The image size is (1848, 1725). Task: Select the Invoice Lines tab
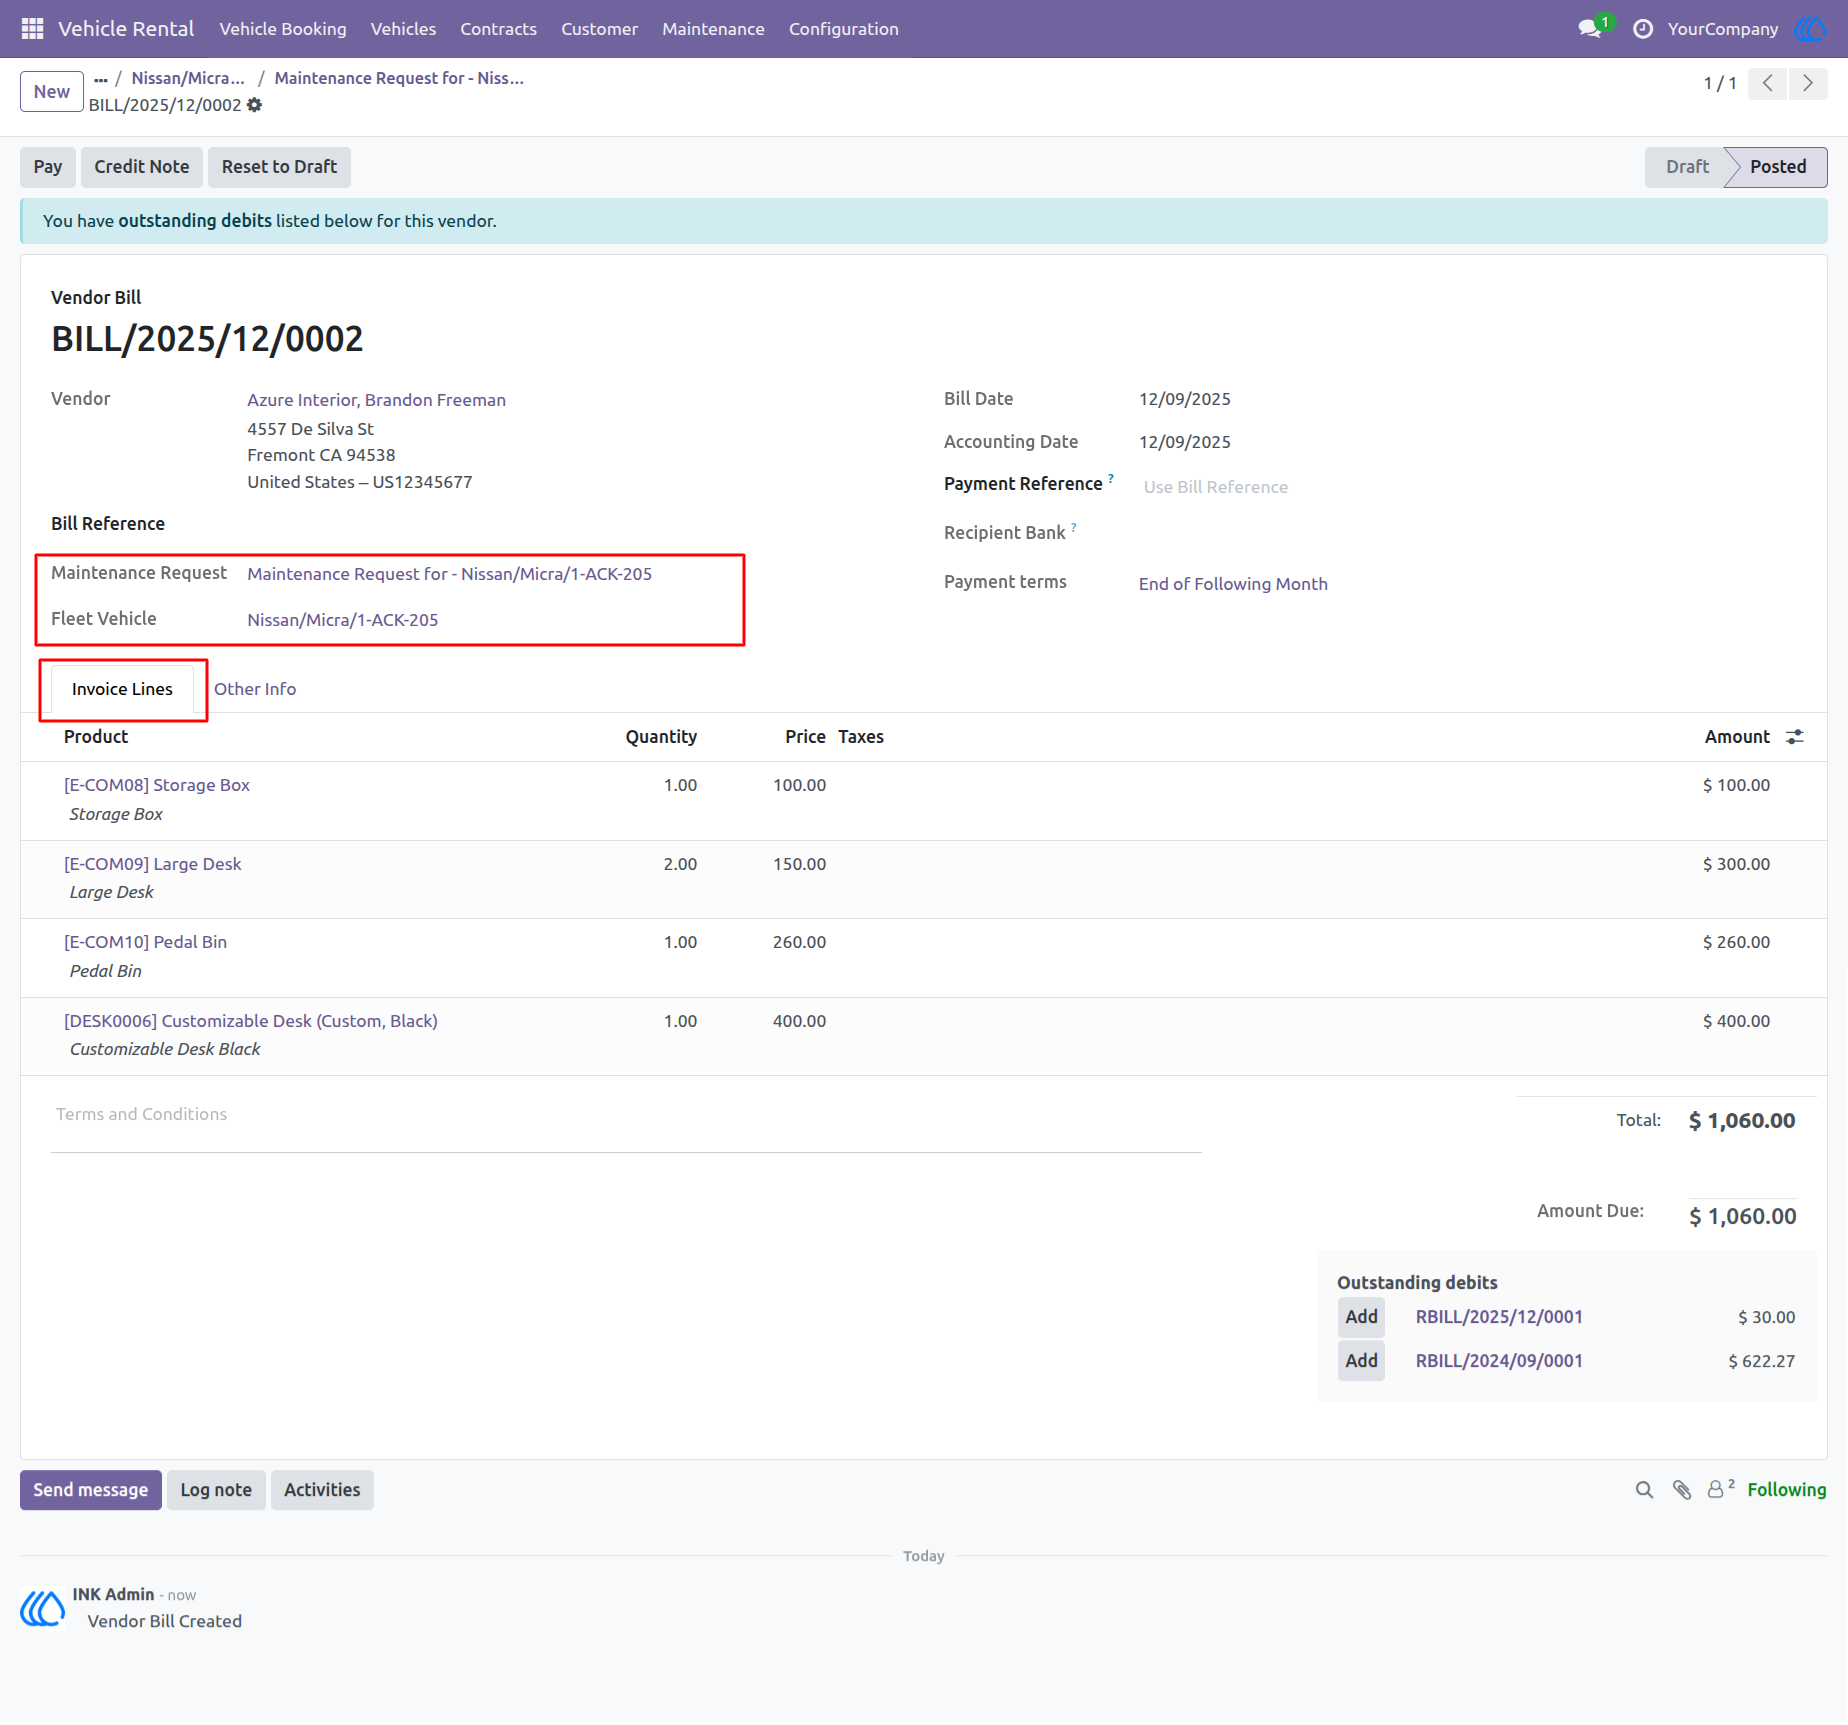click(x=122, y=689)
